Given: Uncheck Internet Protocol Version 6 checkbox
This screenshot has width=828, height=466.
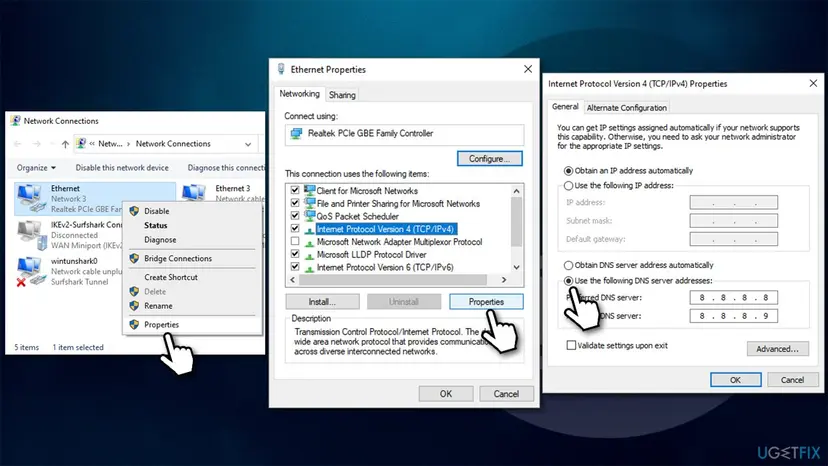Looking at the screenshot, I should 295,267.
